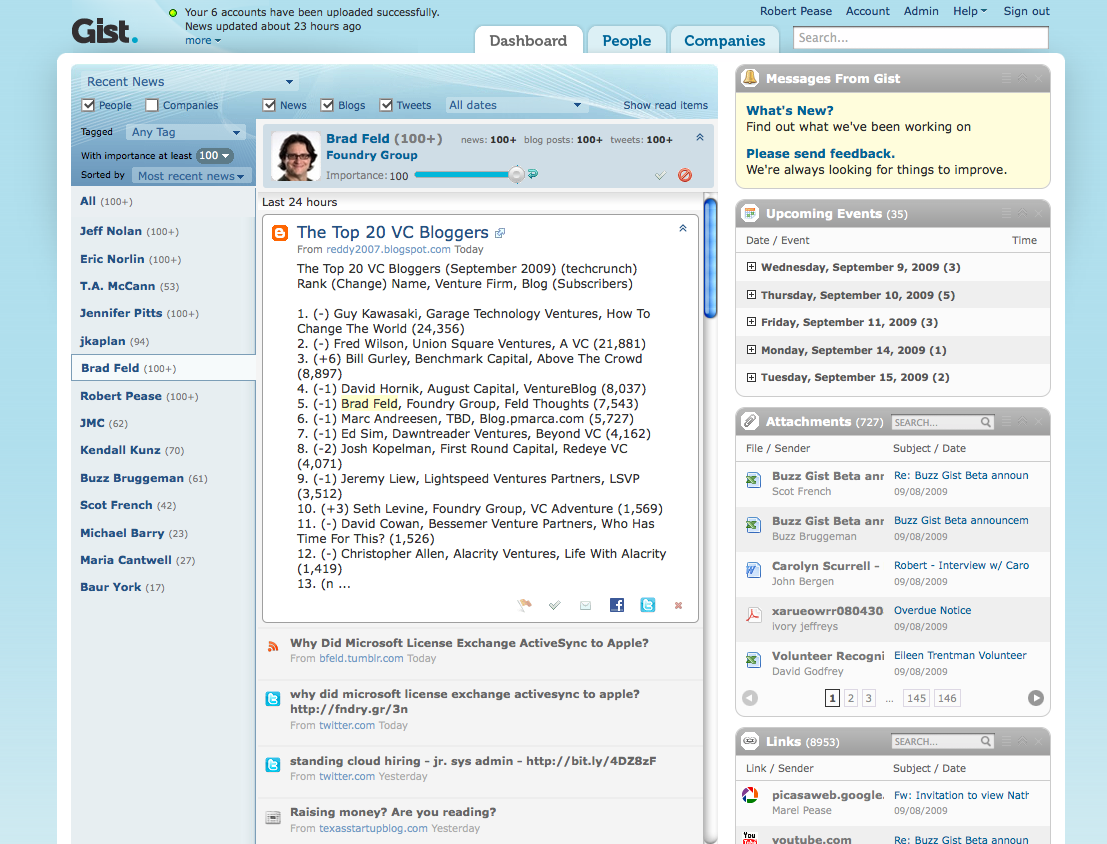Delete the VC Bloggers article with the red X
Screen dimensions: 1107x844
(678, 605)
